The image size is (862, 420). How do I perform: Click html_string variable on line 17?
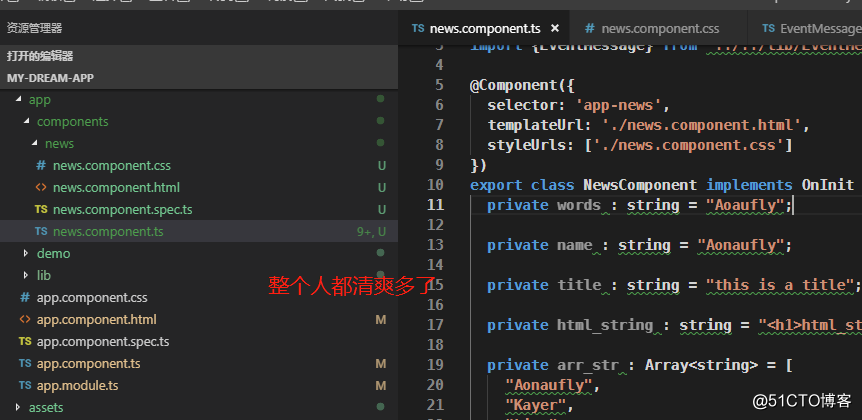pos(605,325)
